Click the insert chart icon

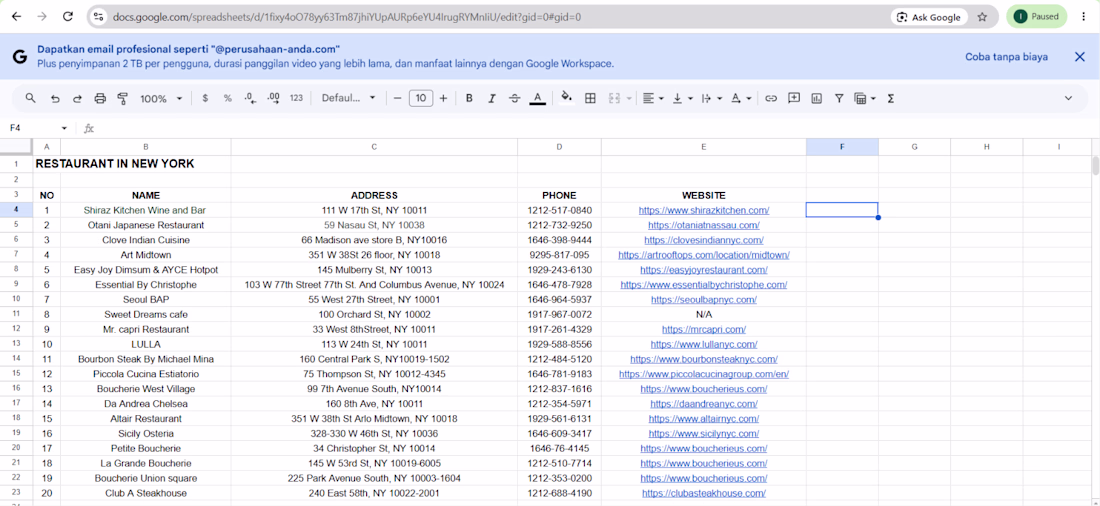coord(816,98)
